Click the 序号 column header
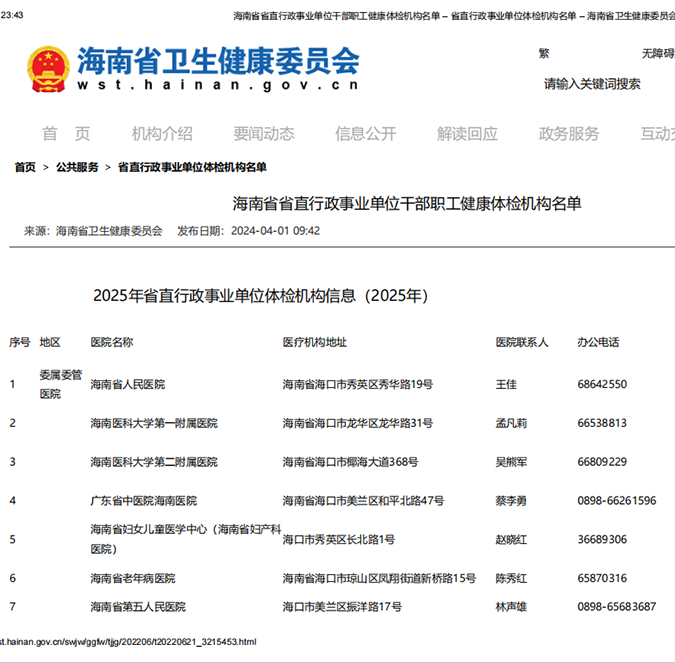This screenshot has height=663, width=675. [x=20, y=342]
